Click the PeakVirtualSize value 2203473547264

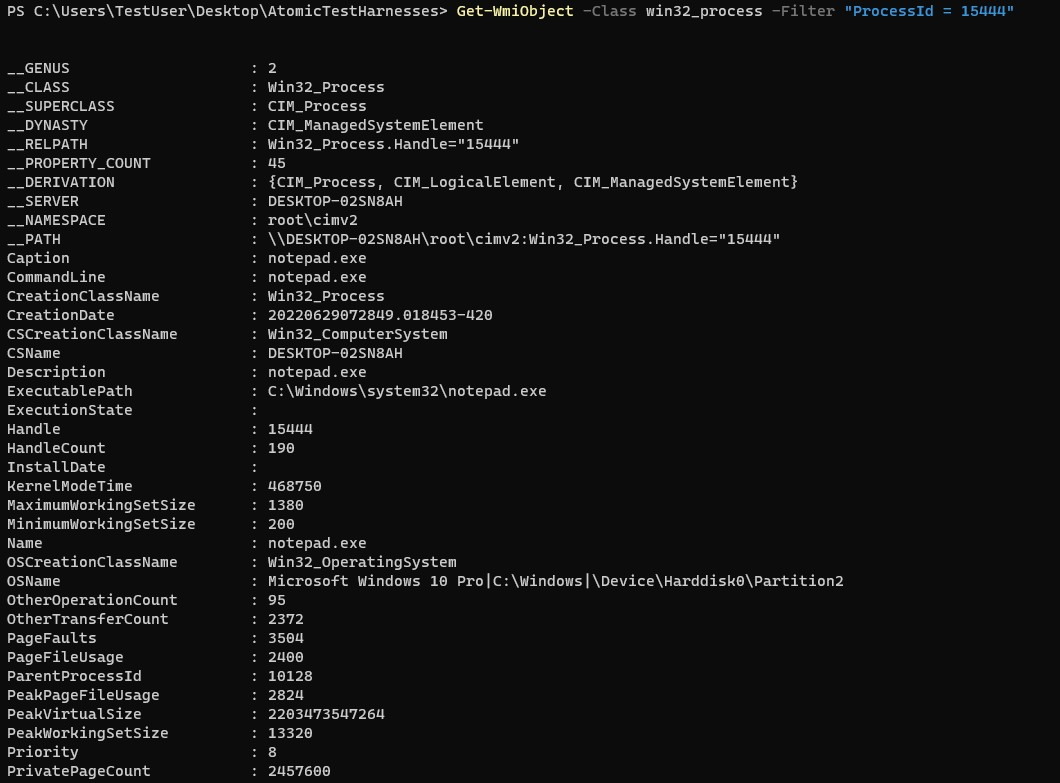point(326,714)
